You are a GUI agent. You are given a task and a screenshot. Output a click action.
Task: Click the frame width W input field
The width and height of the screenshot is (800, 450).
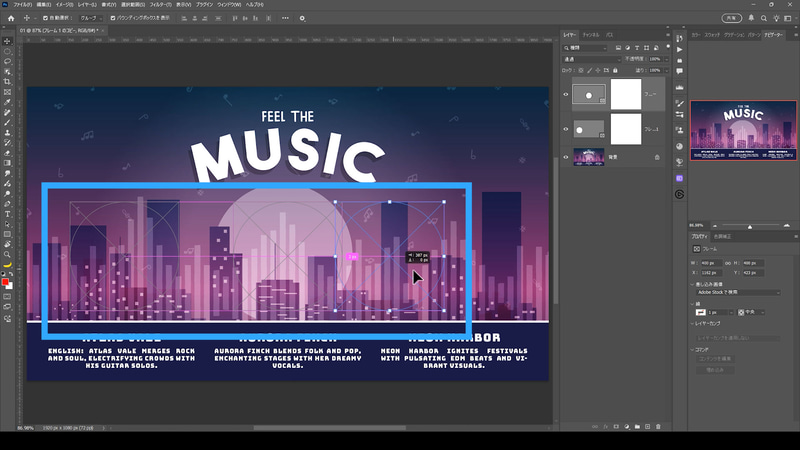[711, 263]
